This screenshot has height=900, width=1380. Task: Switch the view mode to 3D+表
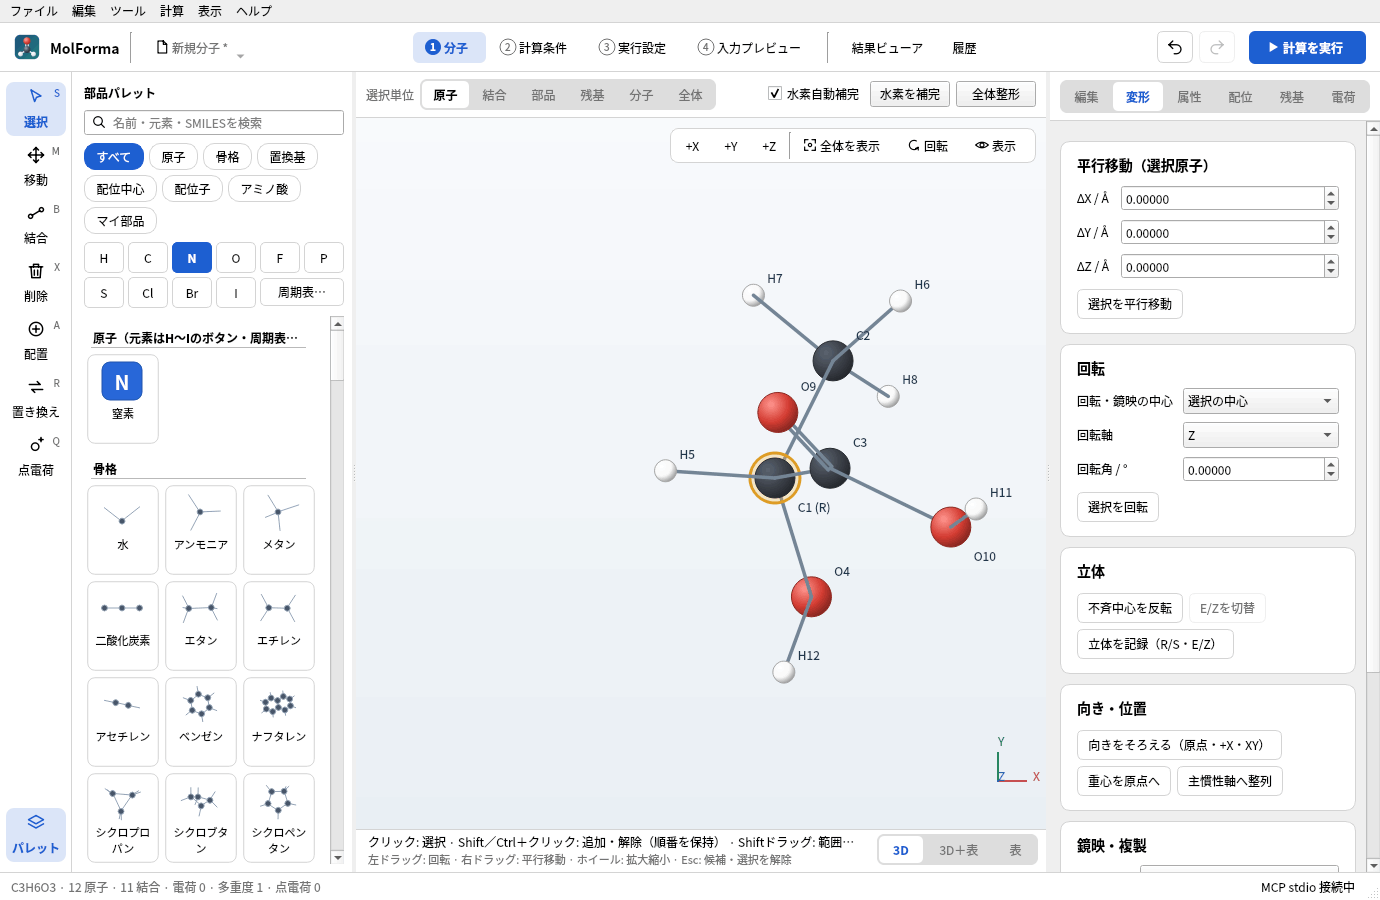(x=958, y=850)
